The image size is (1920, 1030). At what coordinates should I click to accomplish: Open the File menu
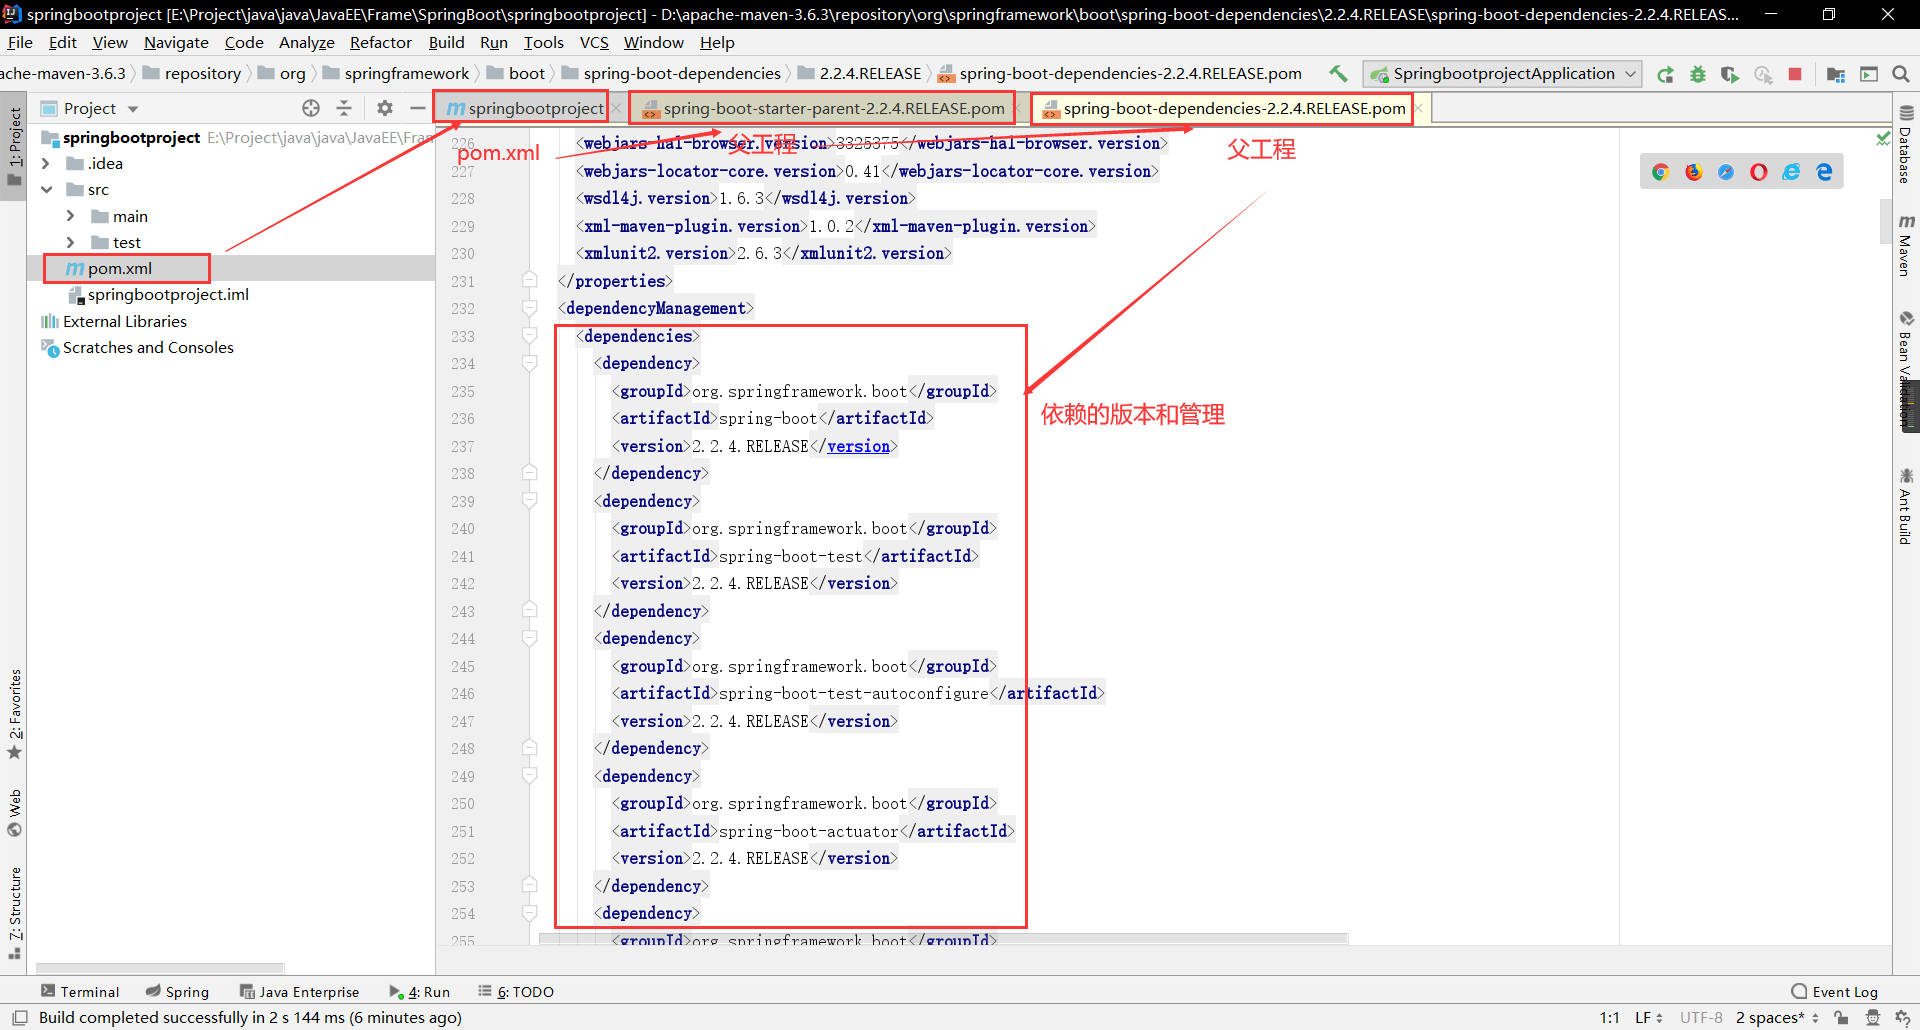click(20, 42)
